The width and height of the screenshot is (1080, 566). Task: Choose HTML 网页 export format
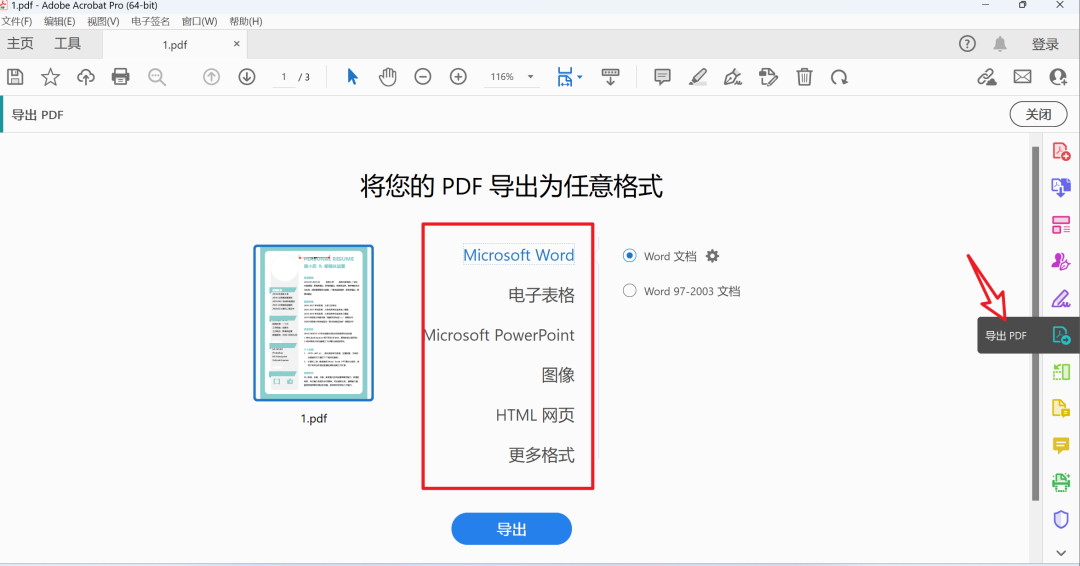(535, 415)
